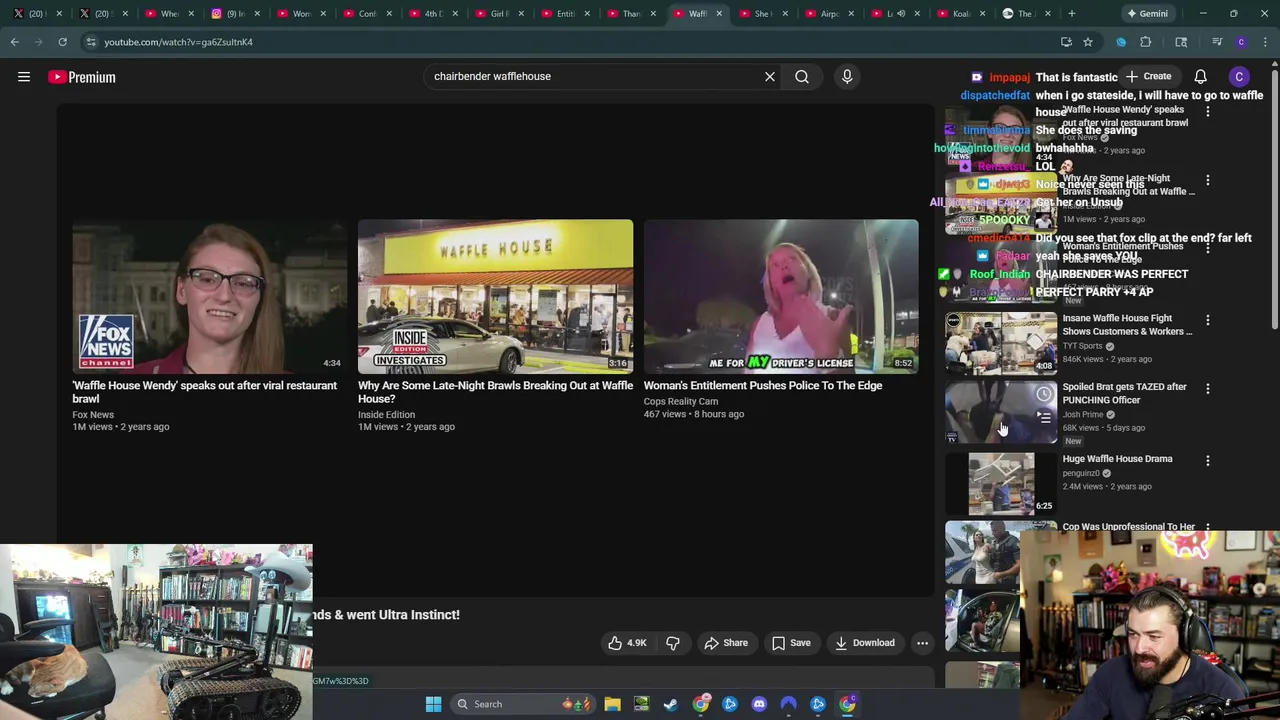
Task: Open more actions ellipsis beside Download
Action: (922, 643)
